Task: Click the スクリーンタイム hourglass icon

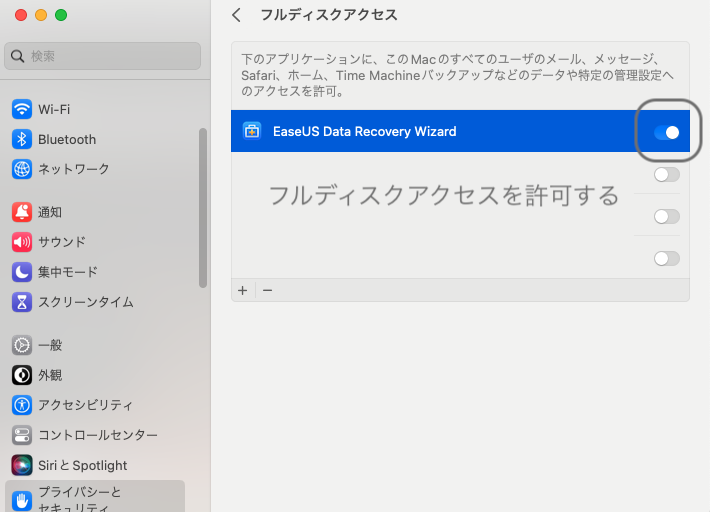Action: coord(22,302)
